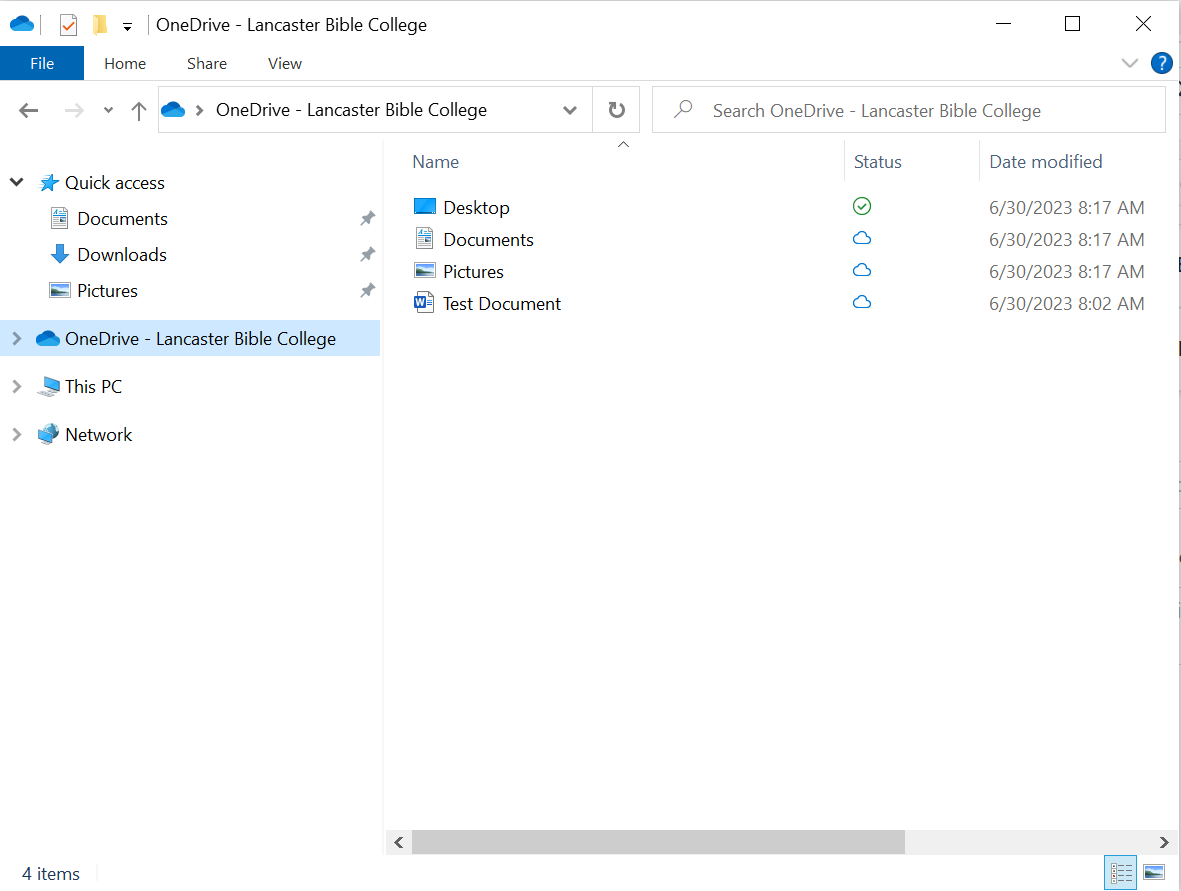Open Downloads under Quick access
The width and height of the screenshot is (1181, 891).
[122, 255]
